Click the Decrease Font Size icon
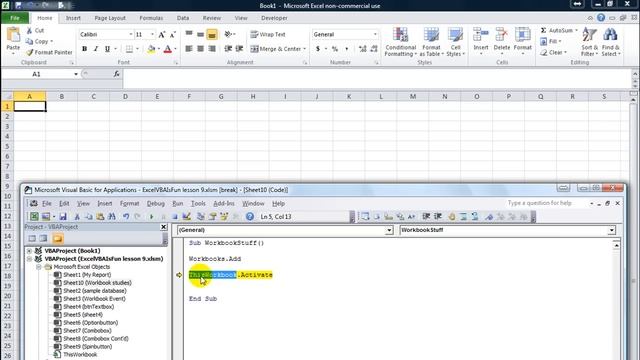640x360 pixels. 173,35
